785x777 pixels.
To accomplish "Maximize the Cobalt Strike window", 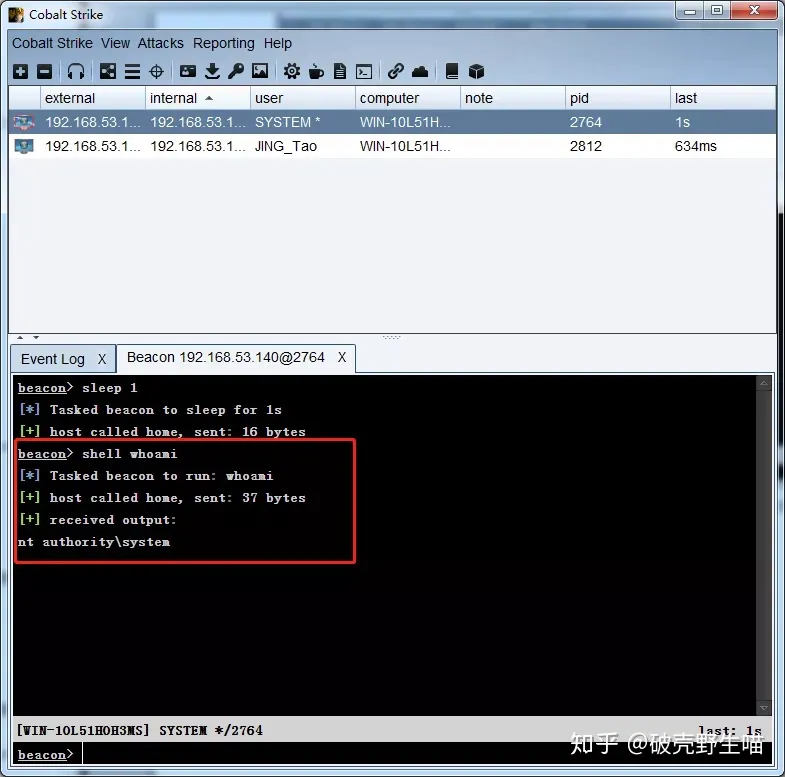I will (x=717, y=11).
